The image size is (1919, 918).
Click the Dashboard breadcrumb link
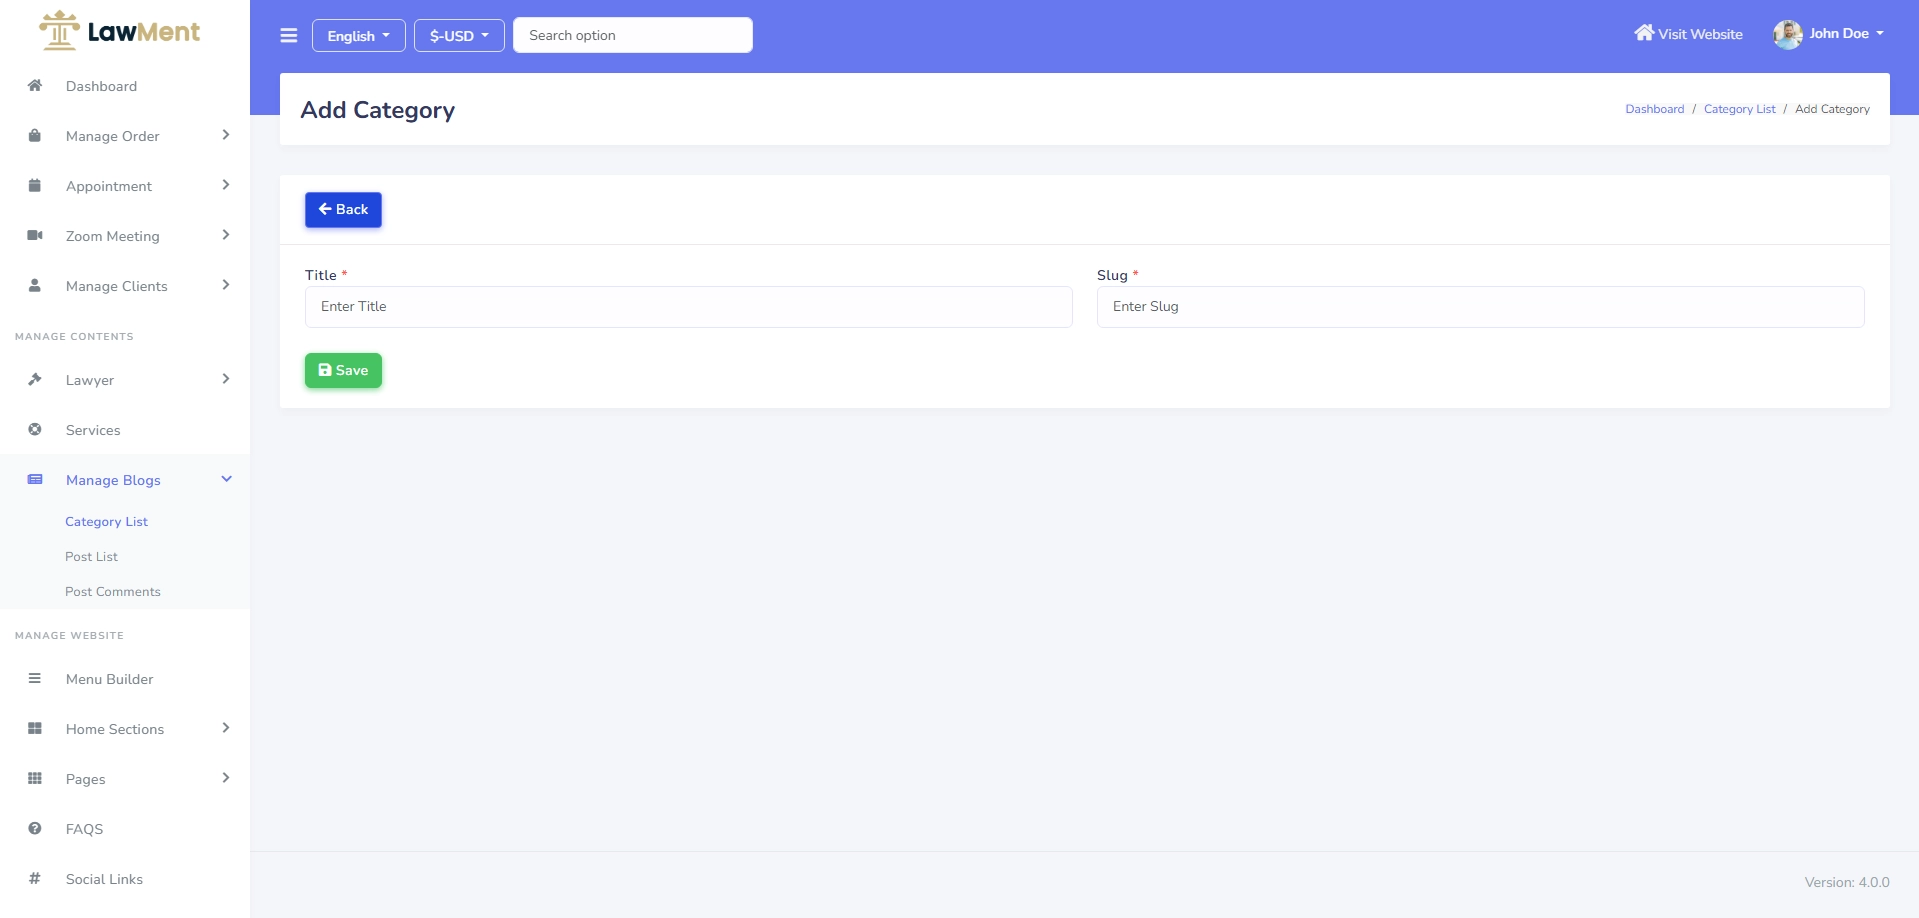tap(1654, 109)
